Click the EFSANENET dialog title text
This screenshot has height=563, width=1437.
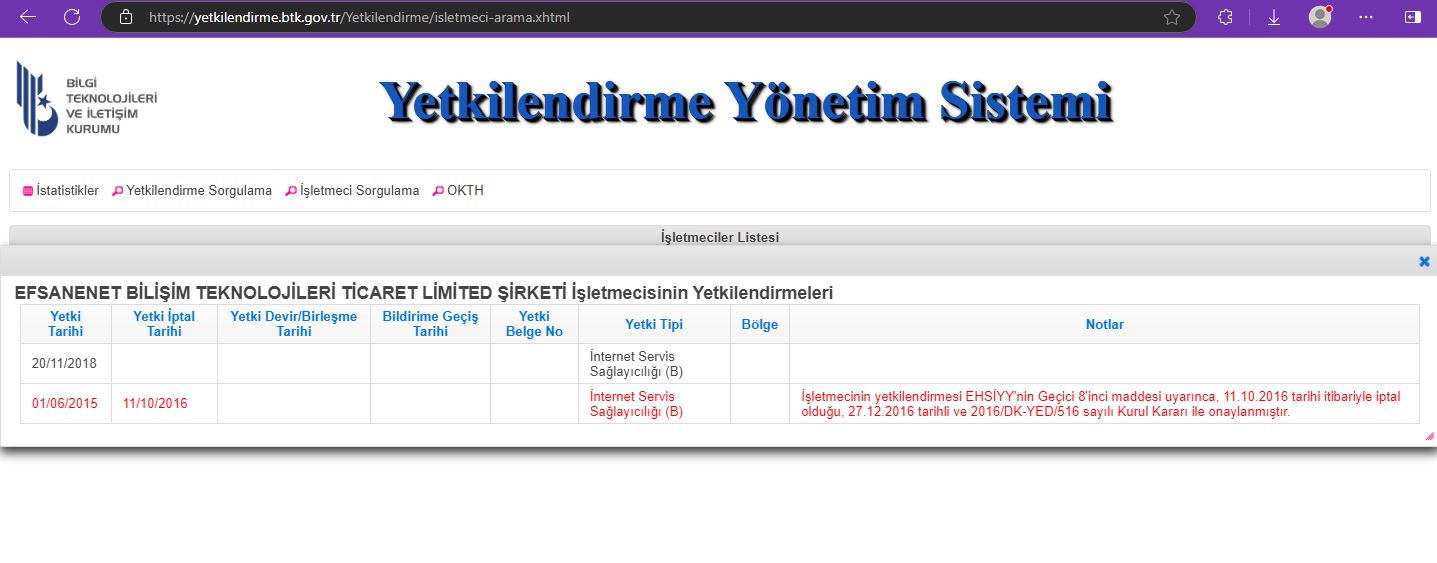424,293
